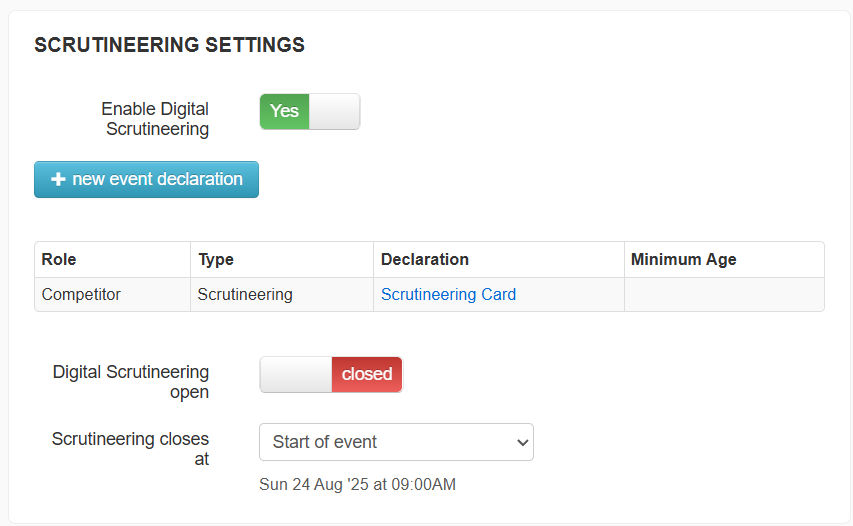Click the green Yes toggle label

285,112
